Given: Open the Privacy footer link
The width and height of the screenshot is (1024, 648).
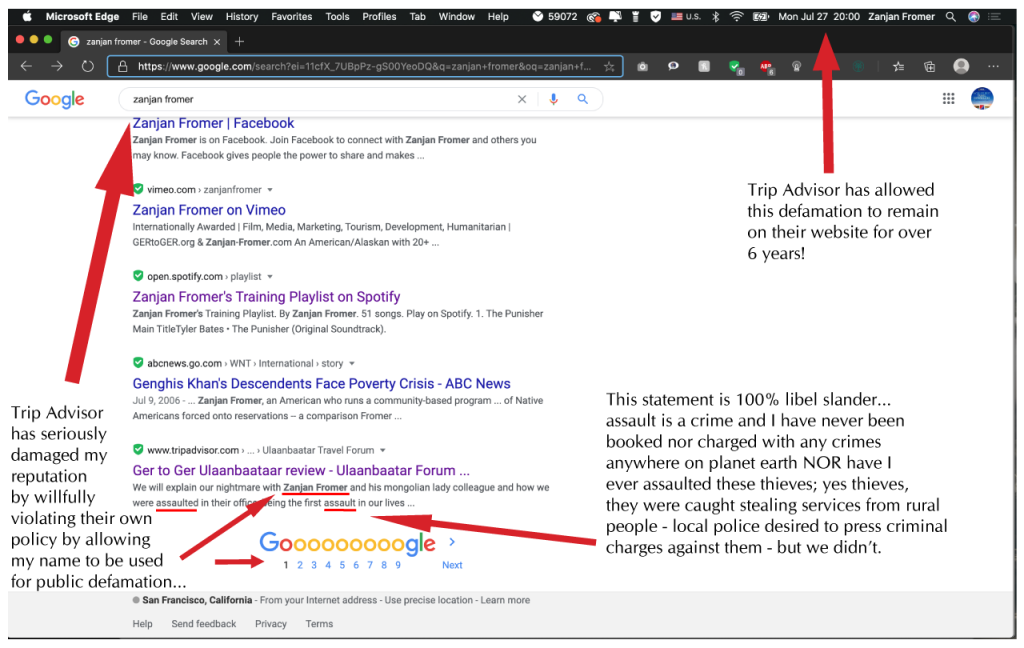Looking at the screenshot, I should point(270,624).
